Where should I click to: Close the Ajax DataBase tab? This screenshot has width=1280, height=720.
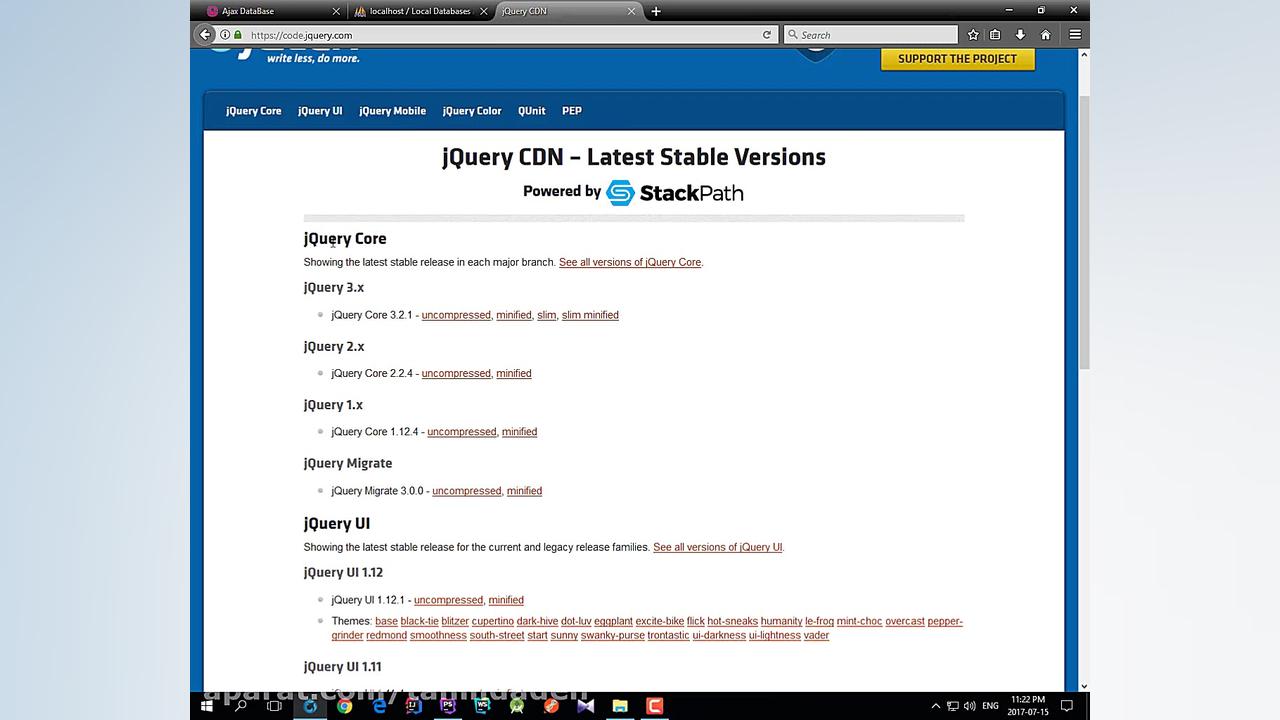336,11
